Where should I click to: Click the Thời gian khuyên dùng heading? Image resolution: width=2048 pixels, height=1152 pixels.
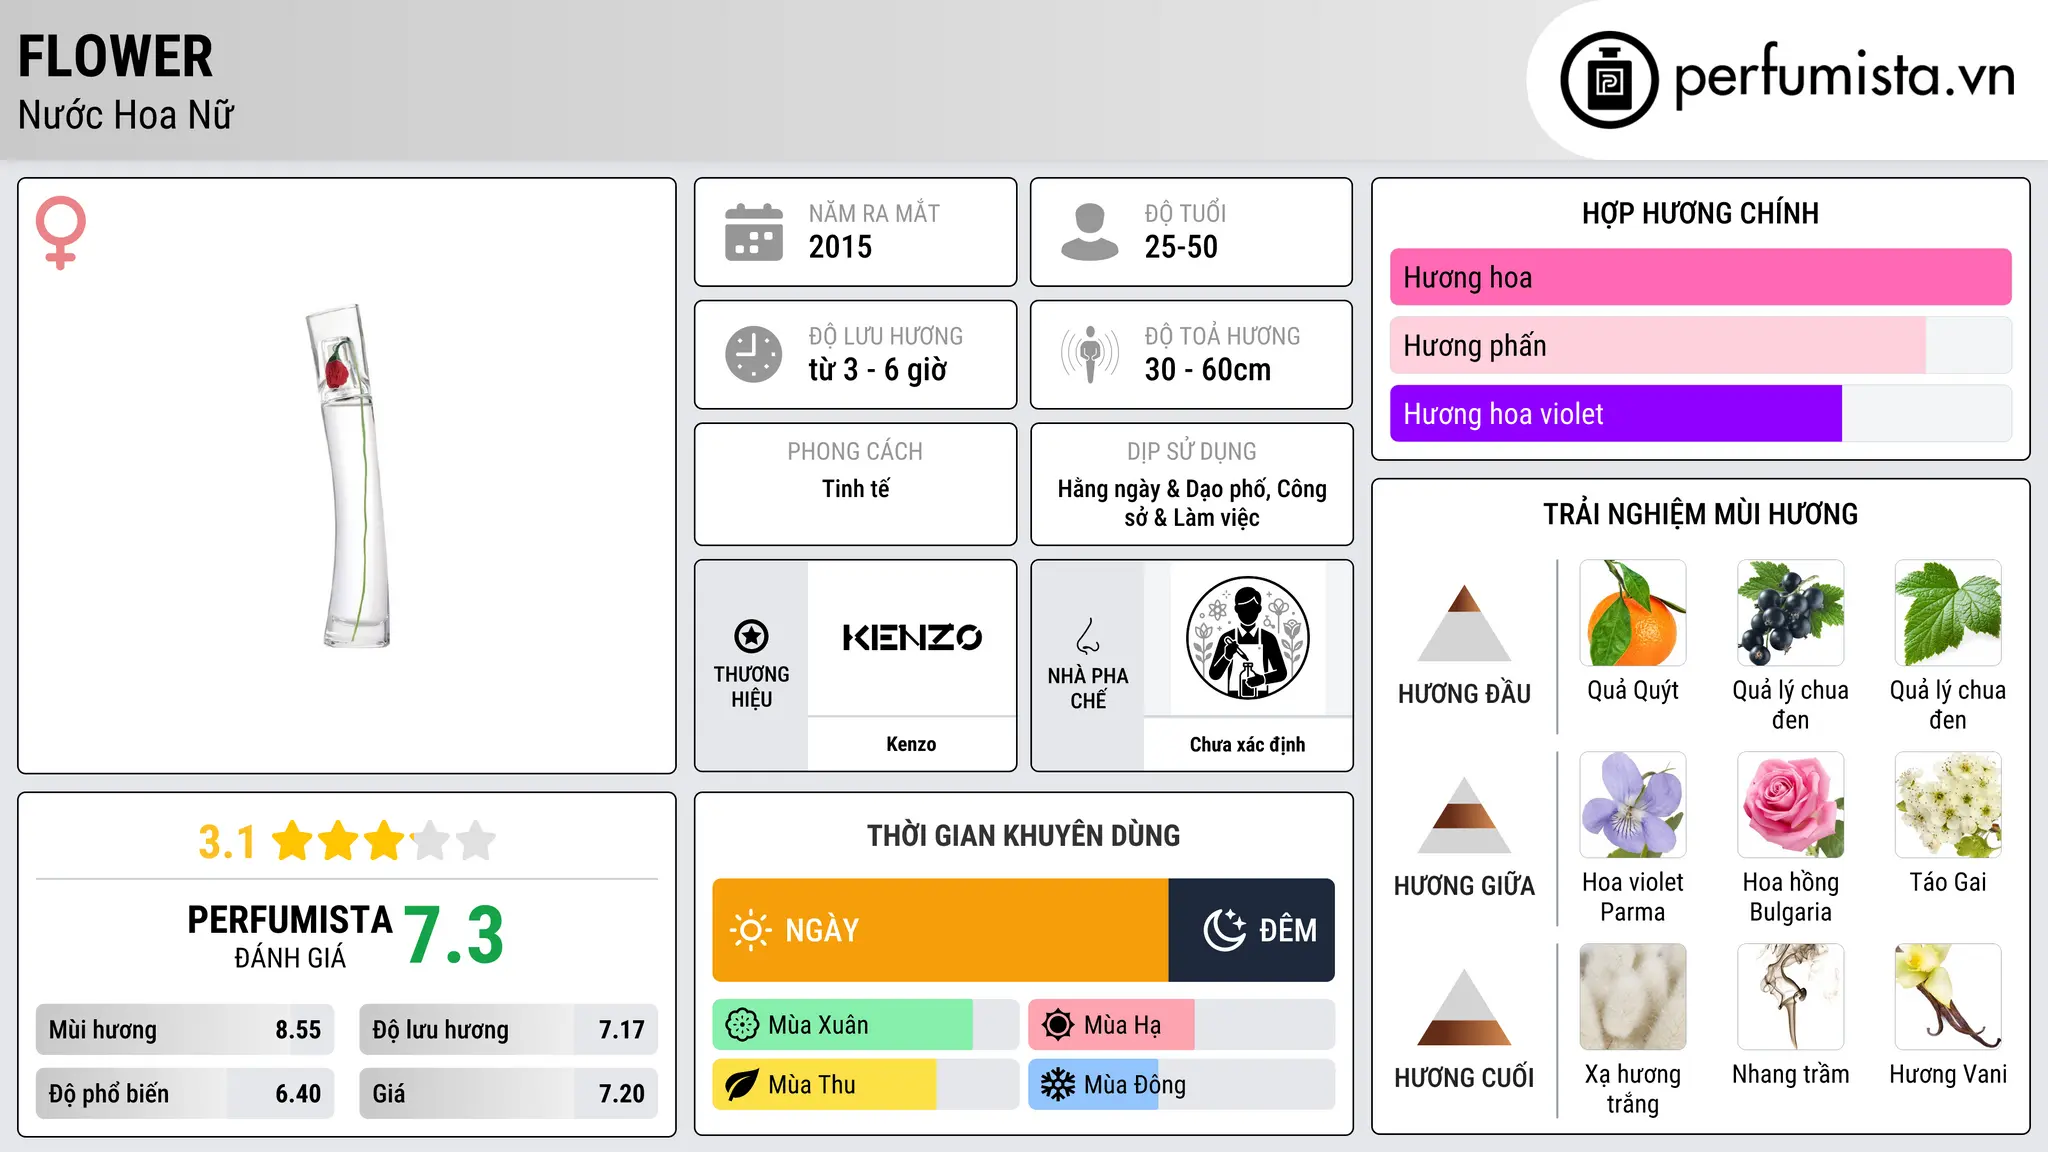click(x=1024, y=835)
